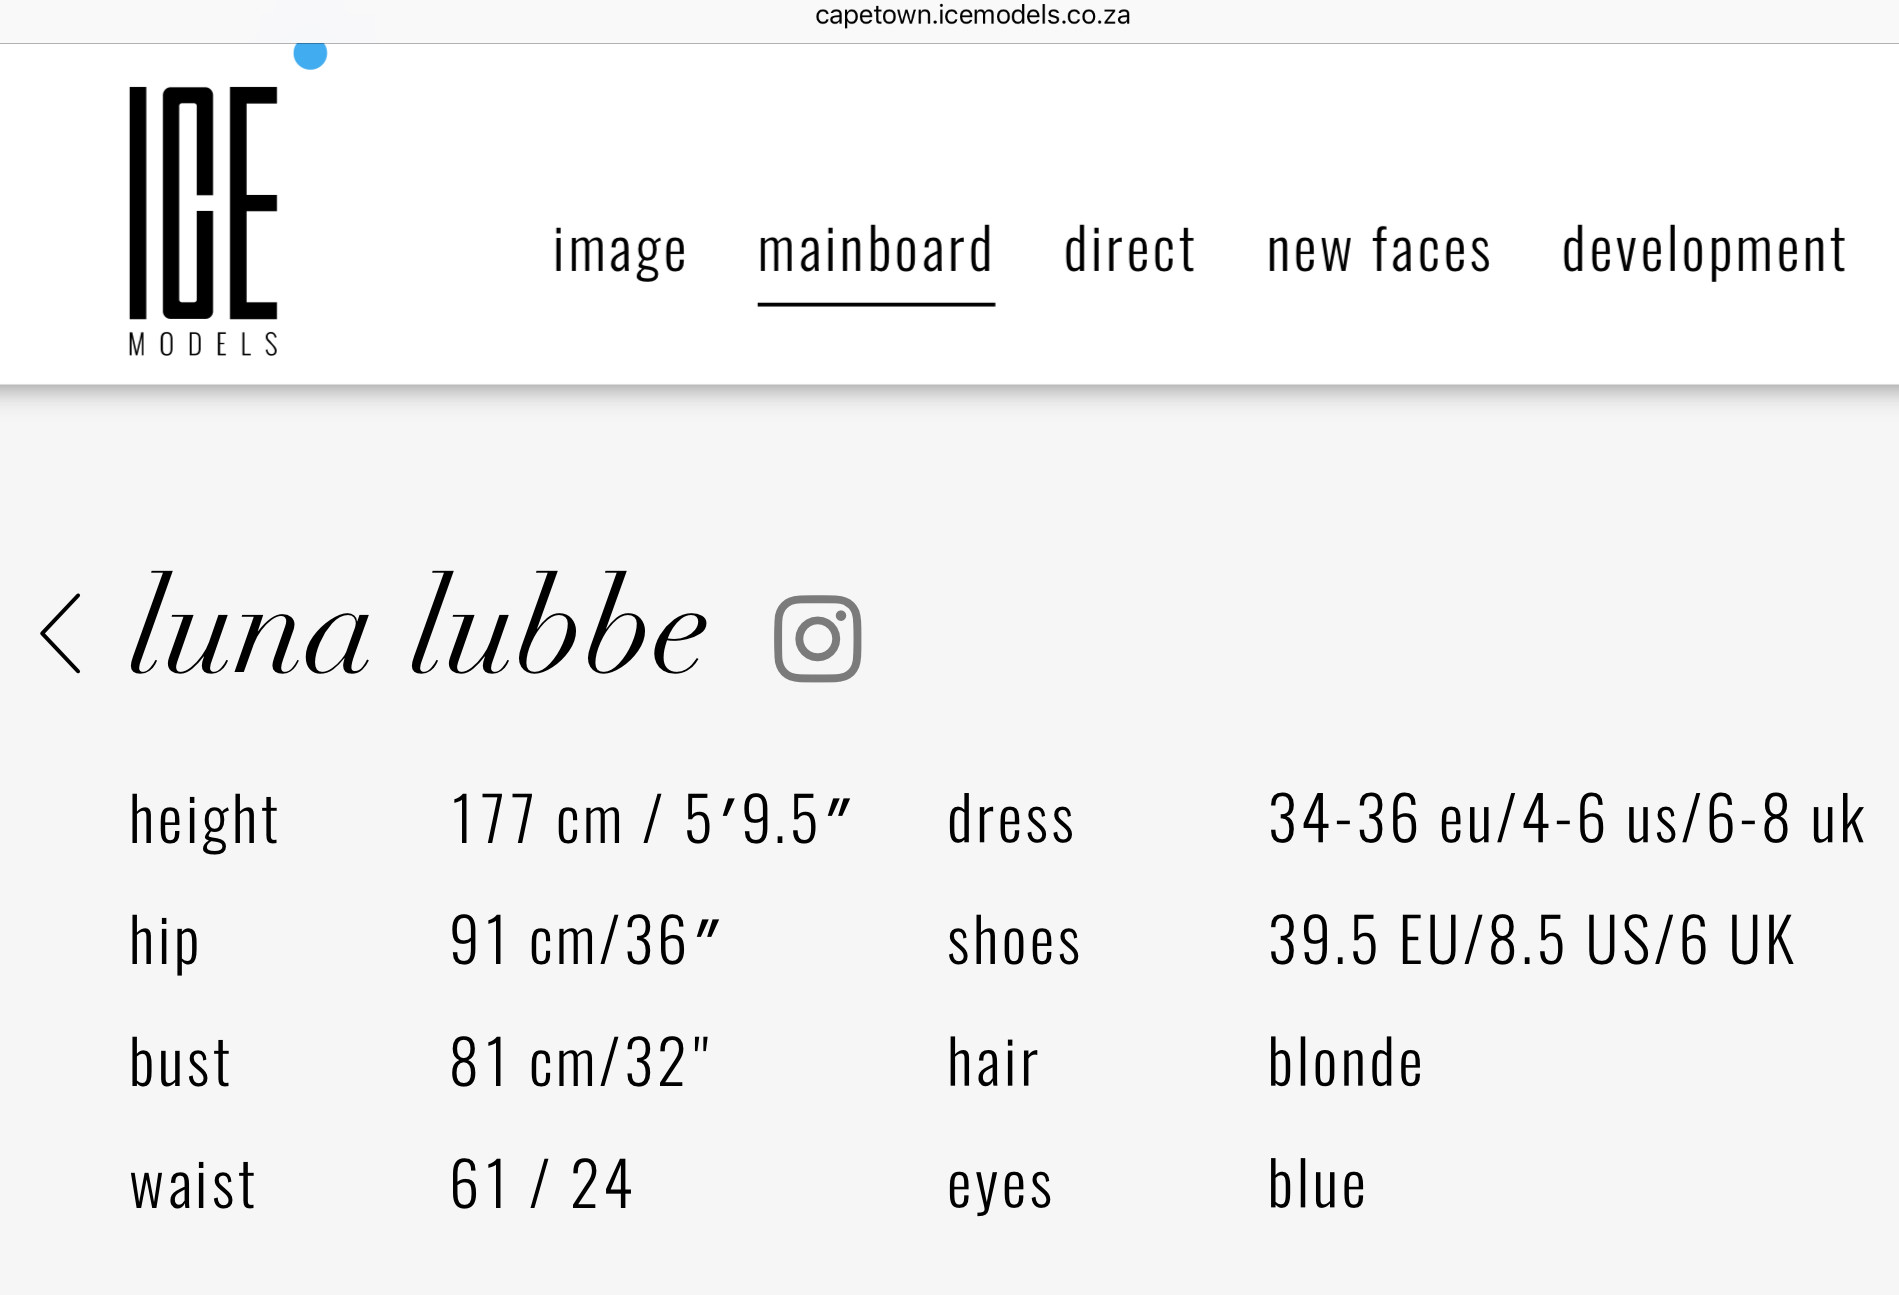1899x1295 pixels.
Task: Select the waist value 61 / 24
Action: (x=541, y=1184)
